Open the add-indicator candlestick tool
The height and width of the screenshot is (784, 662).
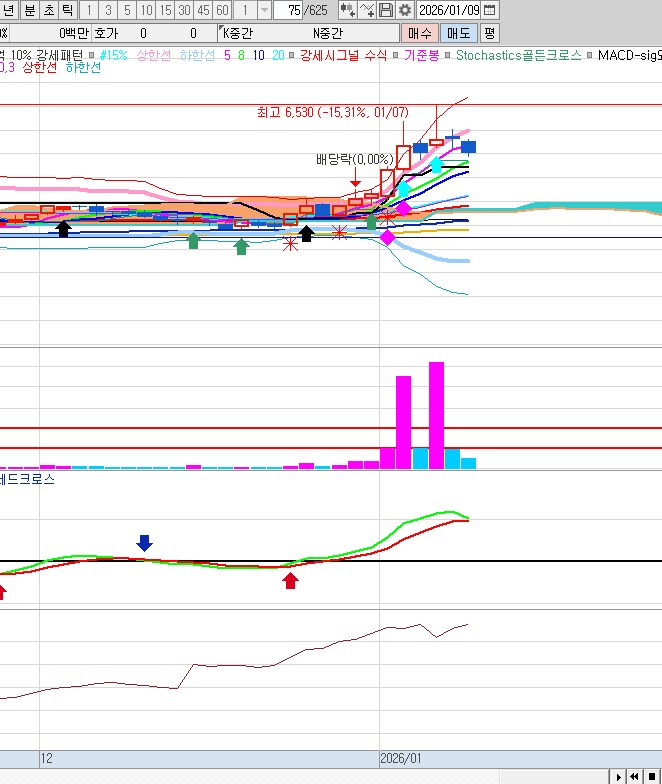347,10
